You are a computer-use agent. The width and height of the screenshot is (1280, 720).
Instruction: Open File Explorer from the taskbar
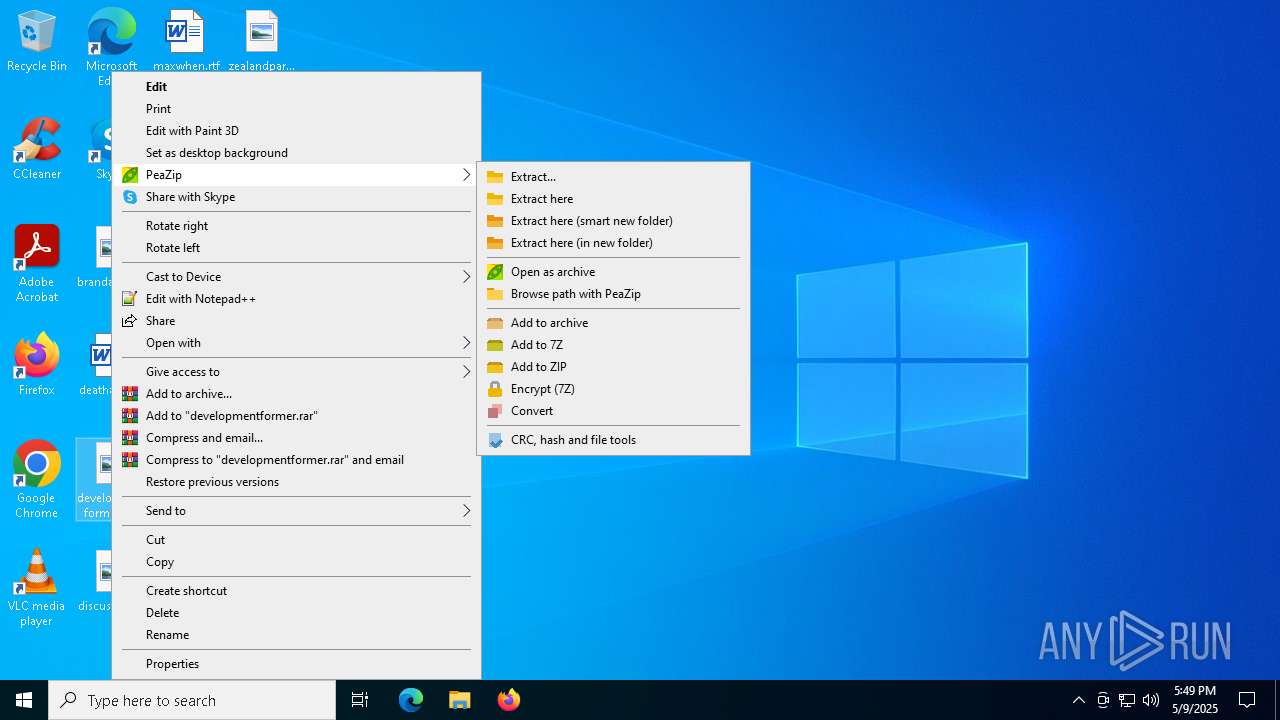coord(460,700)
